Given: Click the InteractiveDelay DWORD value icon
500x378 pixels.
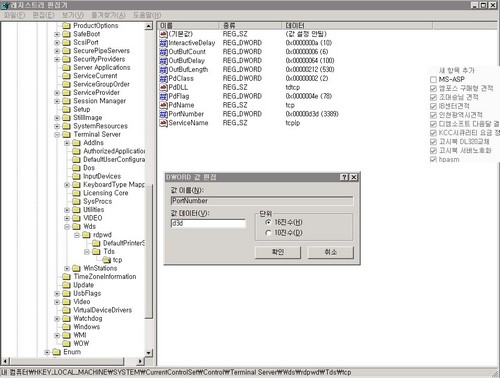Looking at the screenshot, I should coord(163,43).
